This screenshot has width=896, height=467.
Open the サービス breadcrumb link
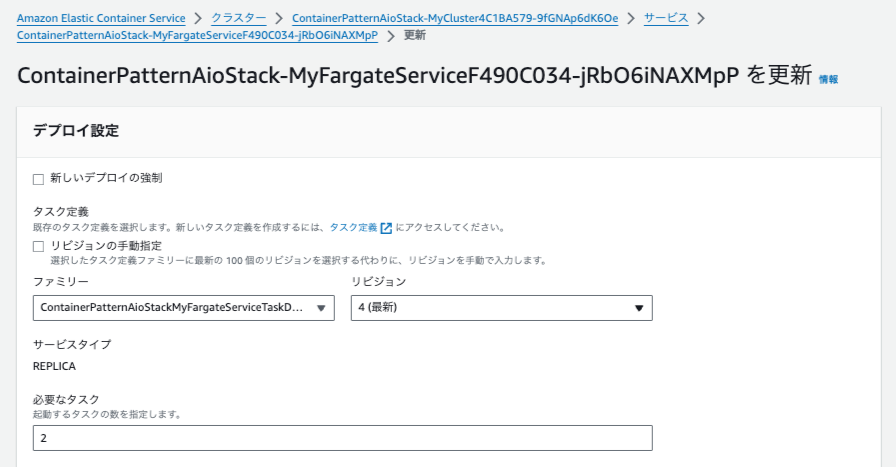tap(666, 18)
